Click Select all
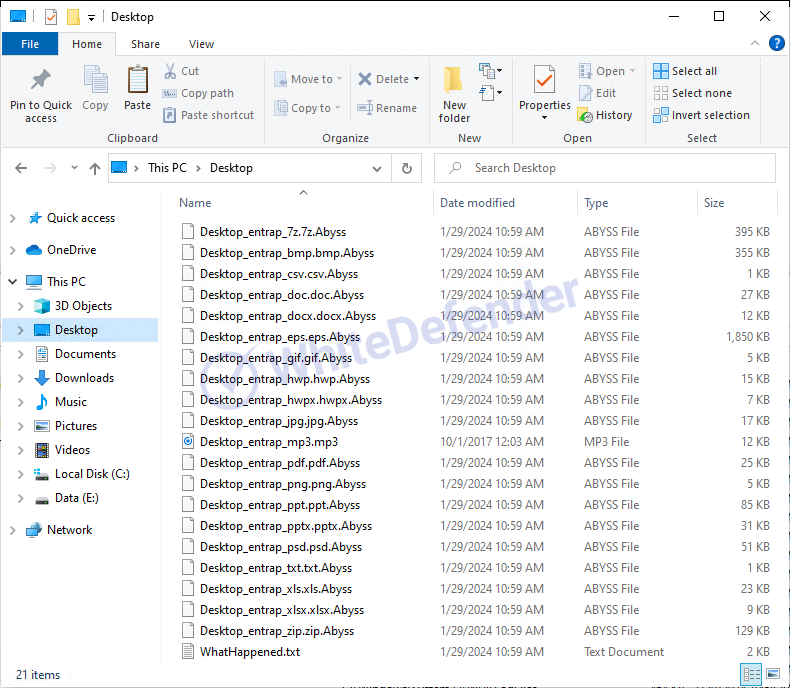 pos(685,71)
